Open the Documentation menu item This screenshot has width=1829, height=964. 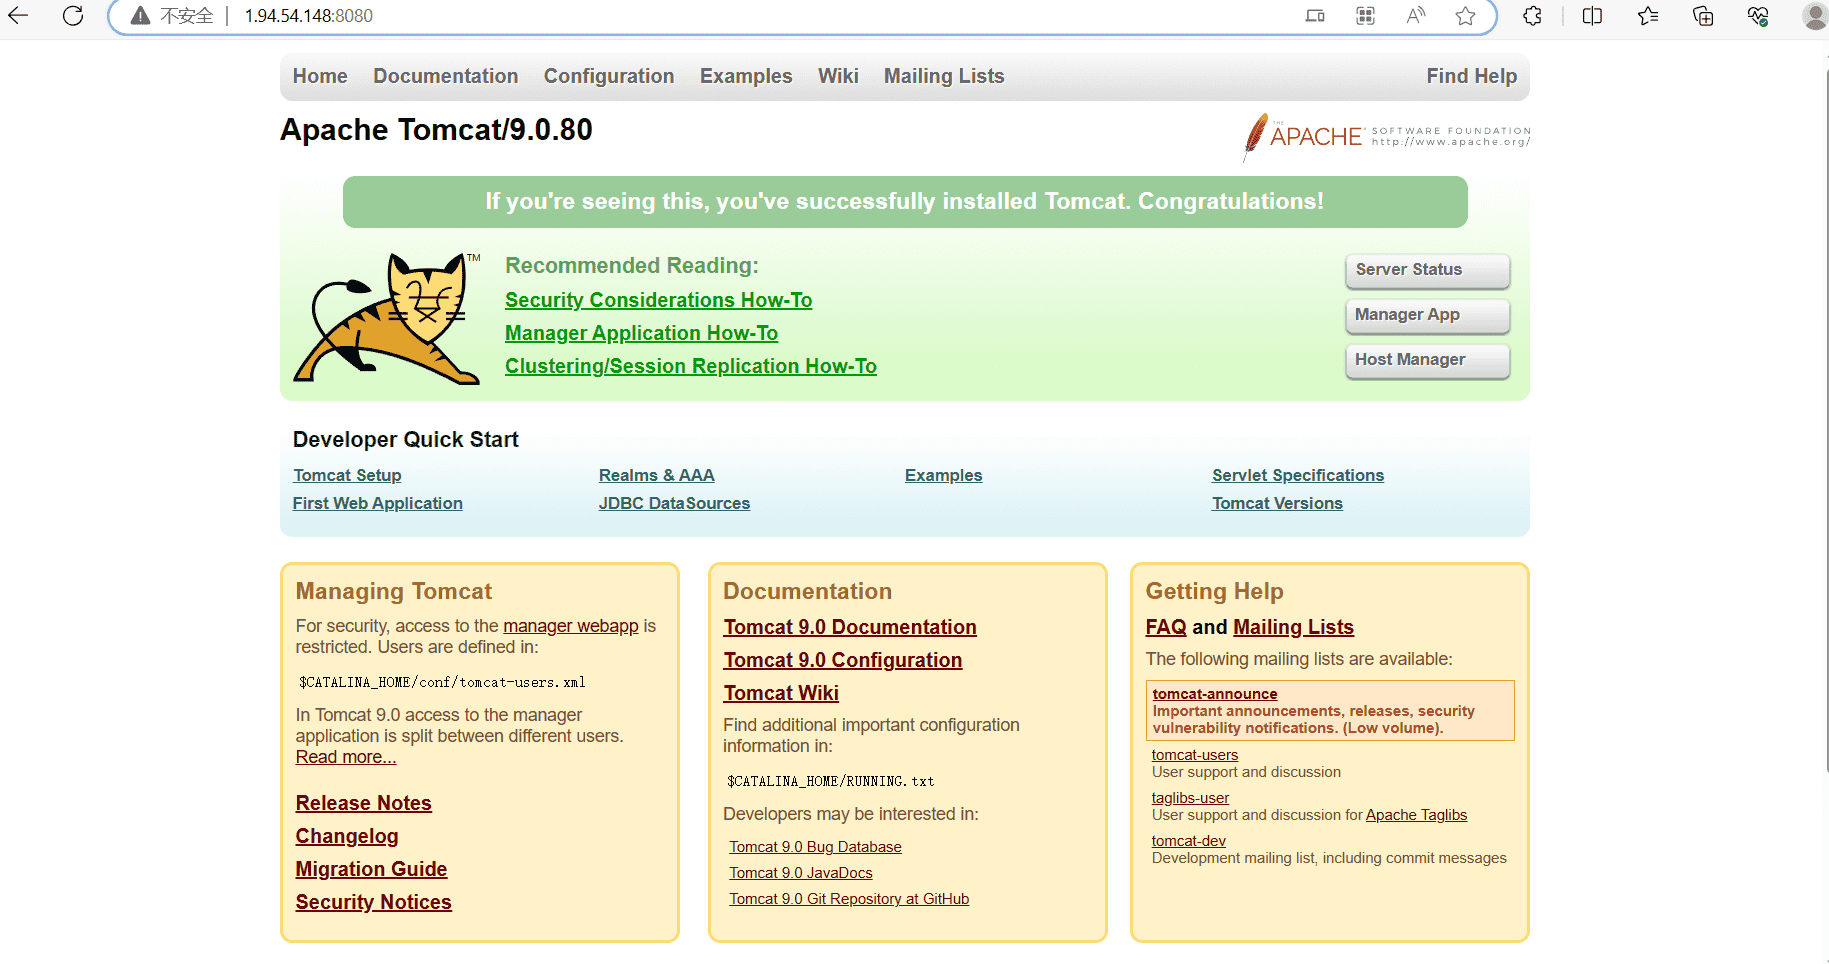(x=445, y=77)
